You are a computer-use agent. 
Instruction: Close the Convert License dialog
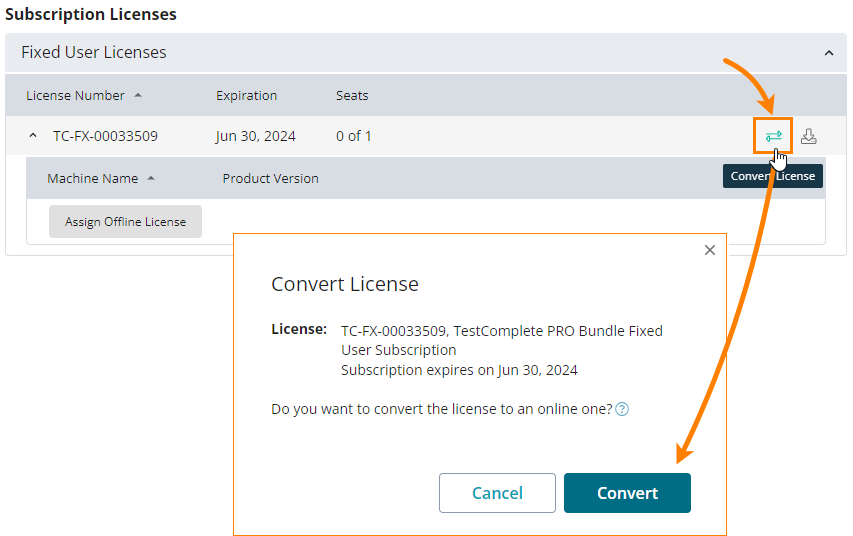click(x=709, y=250)
